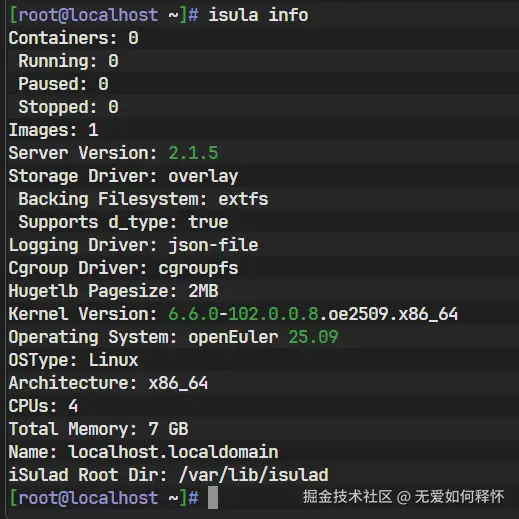Click the Backing Filesystem extfs value
The height and width of the screenshot is (519, 519).
click(x=243, y=199)
